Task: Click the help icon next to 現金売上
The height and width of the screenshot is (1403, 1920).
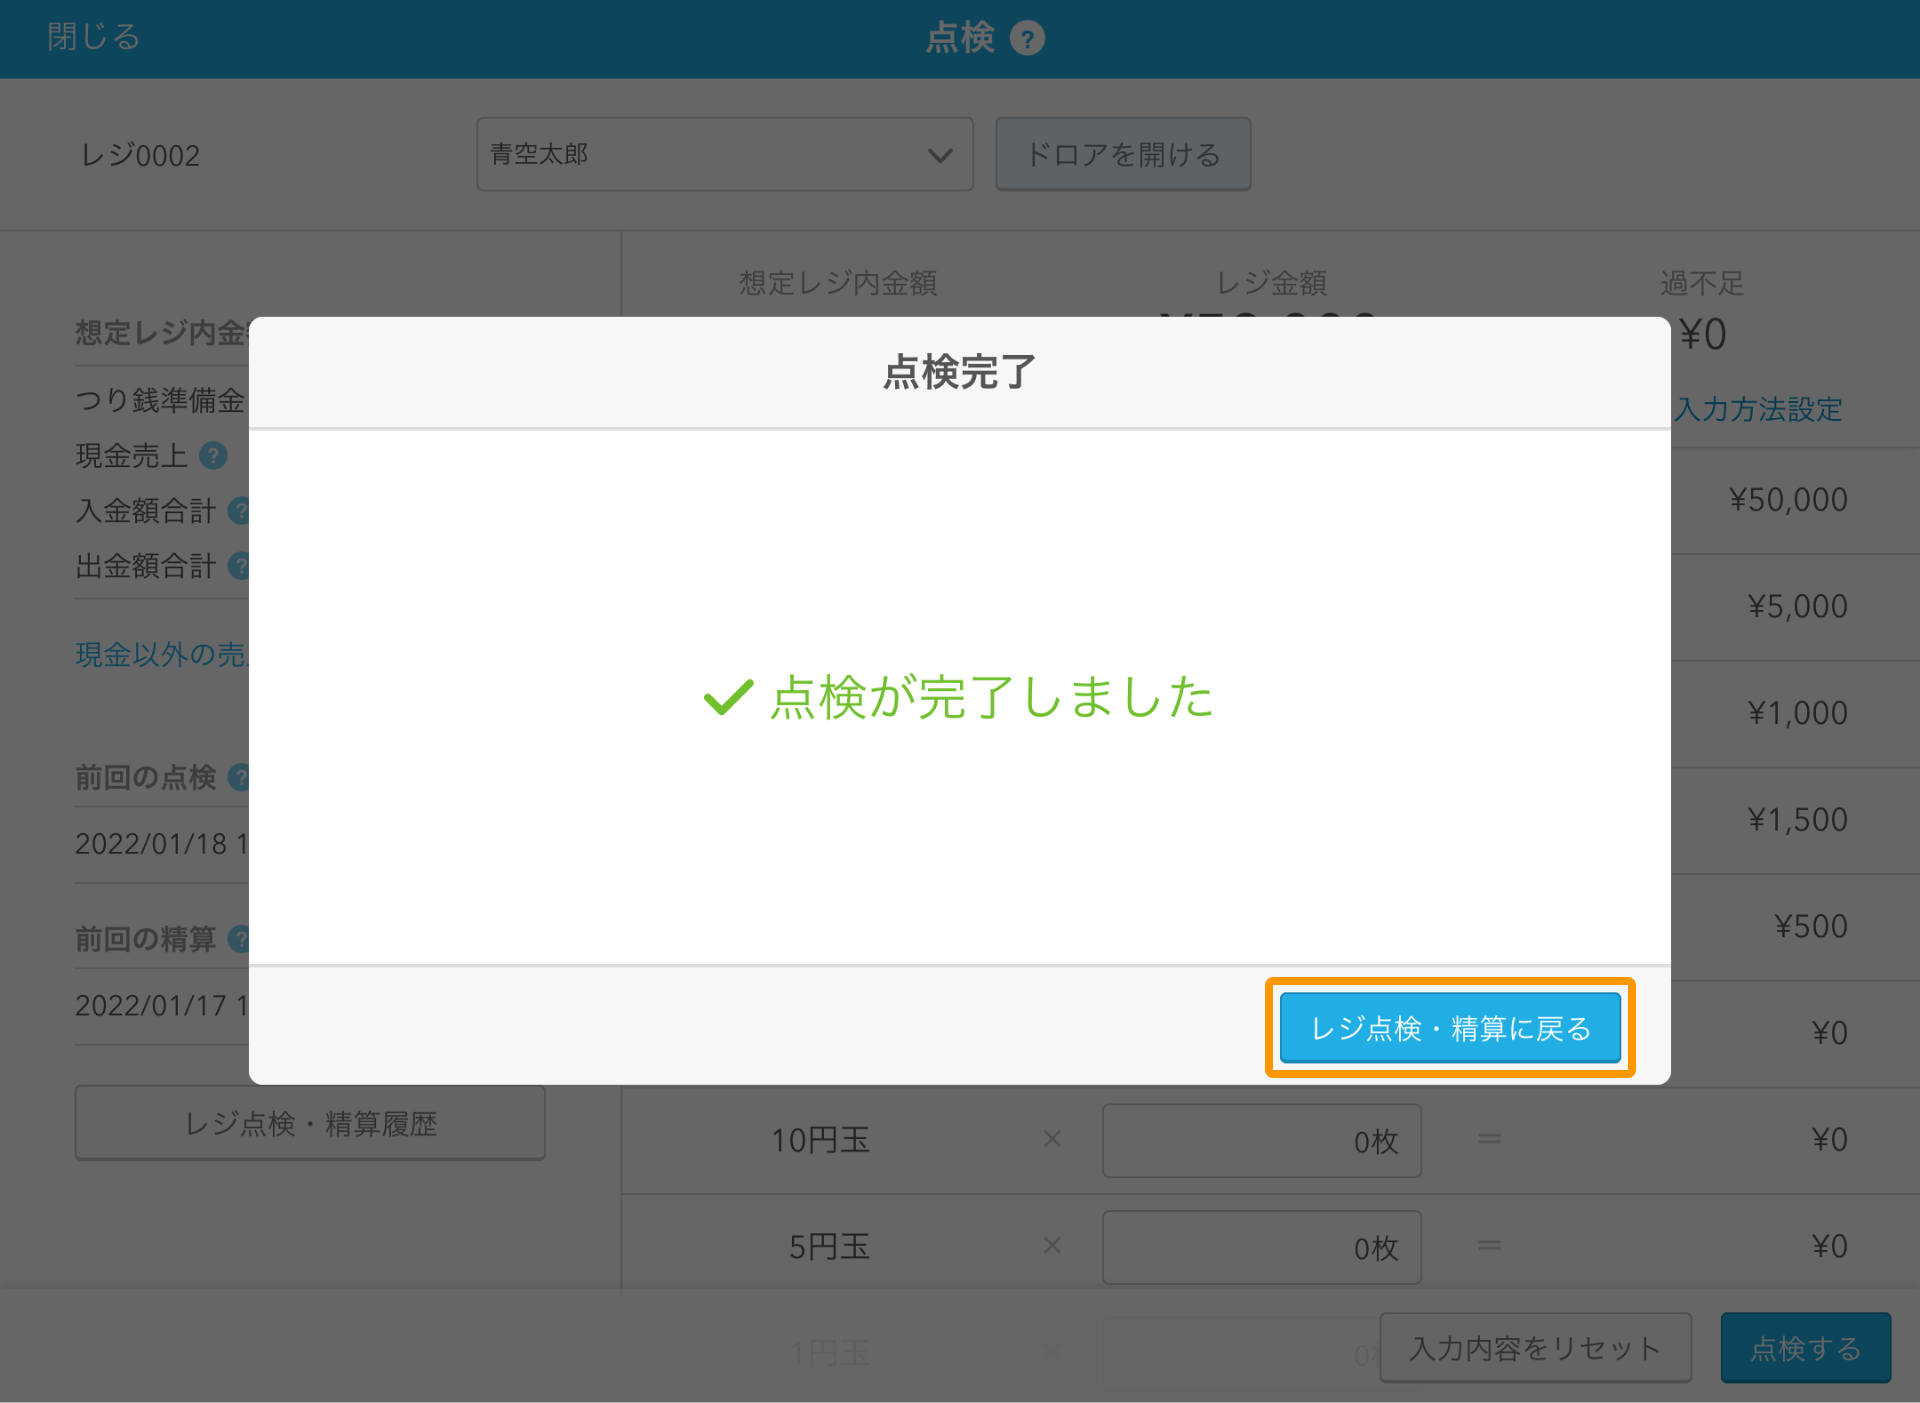Action: click(213, 456)
